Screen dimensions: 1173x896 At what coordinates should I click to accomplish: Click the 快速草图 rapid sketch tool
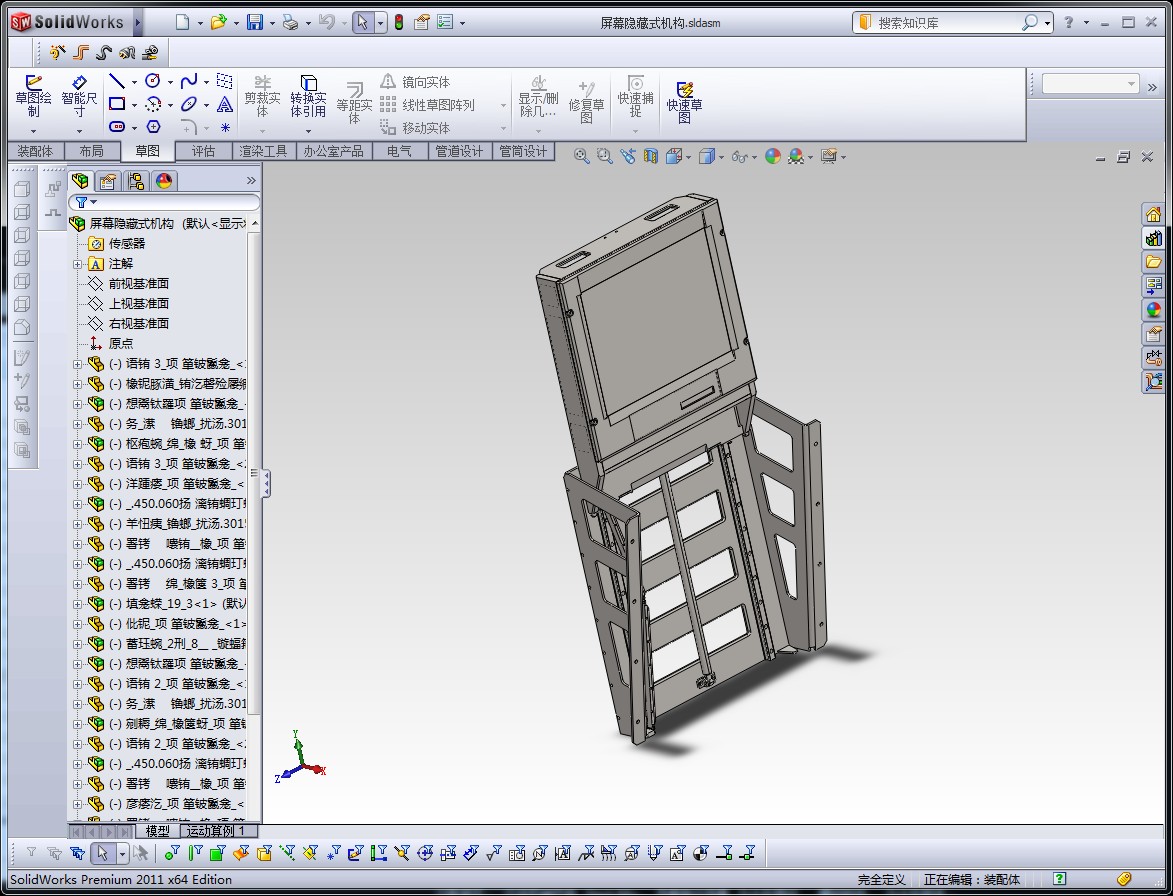pyautogui.click(x=684, y=101)
